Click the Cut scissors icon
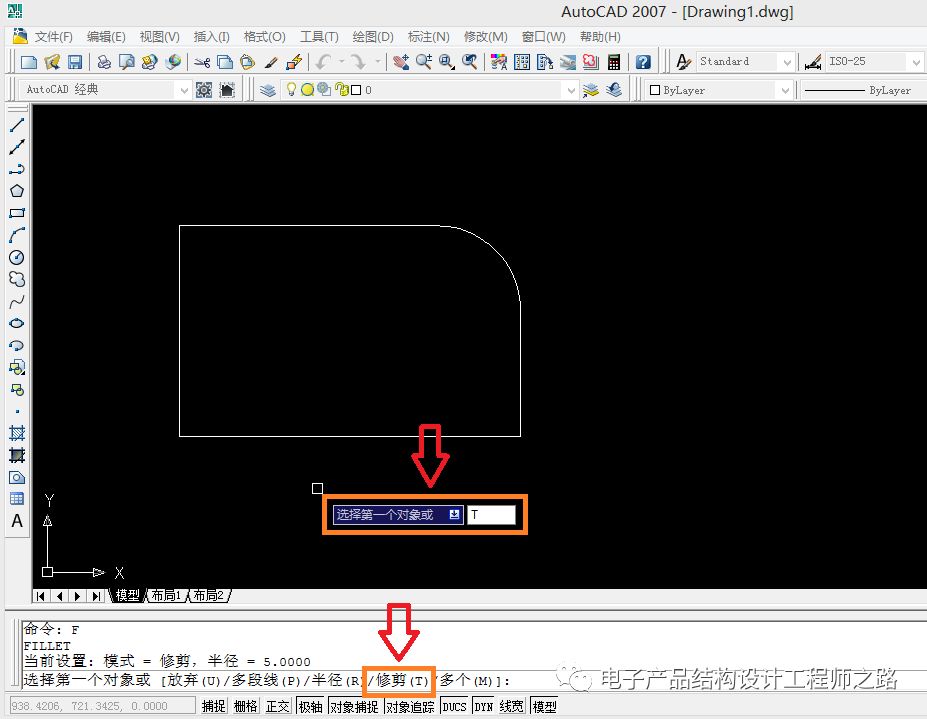Screen dimensions: 927x719 point(202,61)
